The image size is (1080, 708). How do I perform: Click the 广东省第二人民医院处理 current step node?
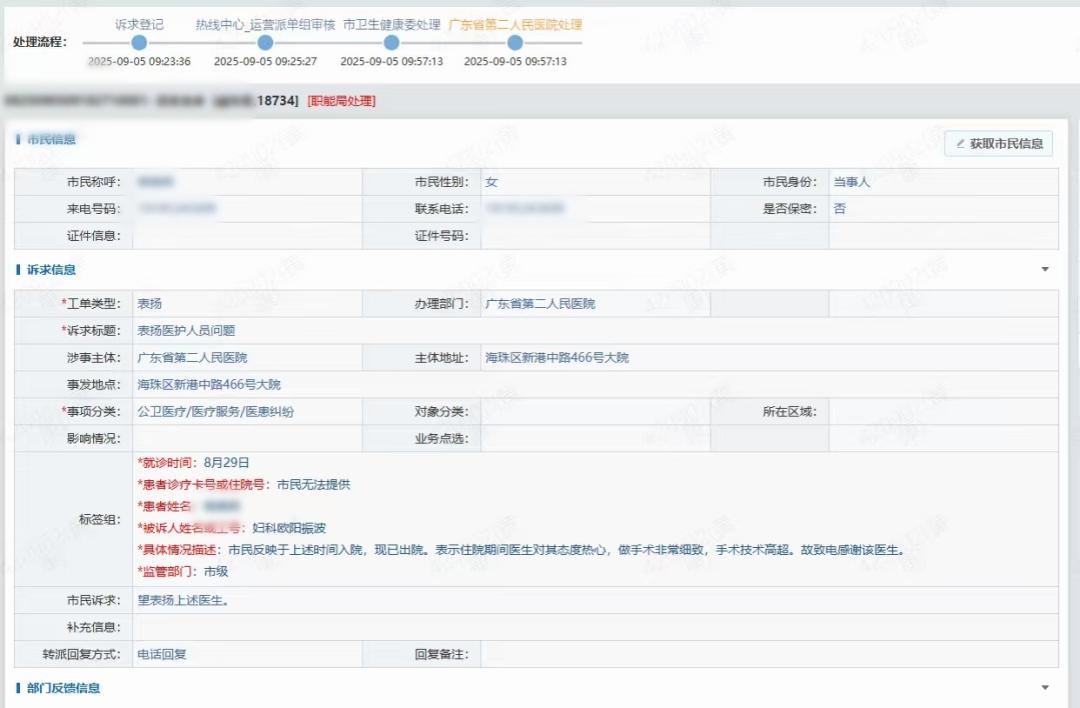(x=515, y=43)
